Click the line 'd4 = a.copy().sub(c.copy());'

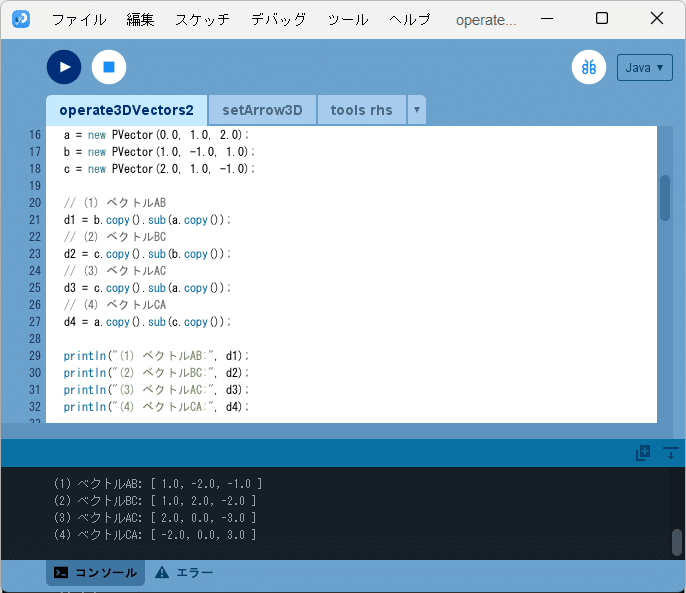(147, 322)
